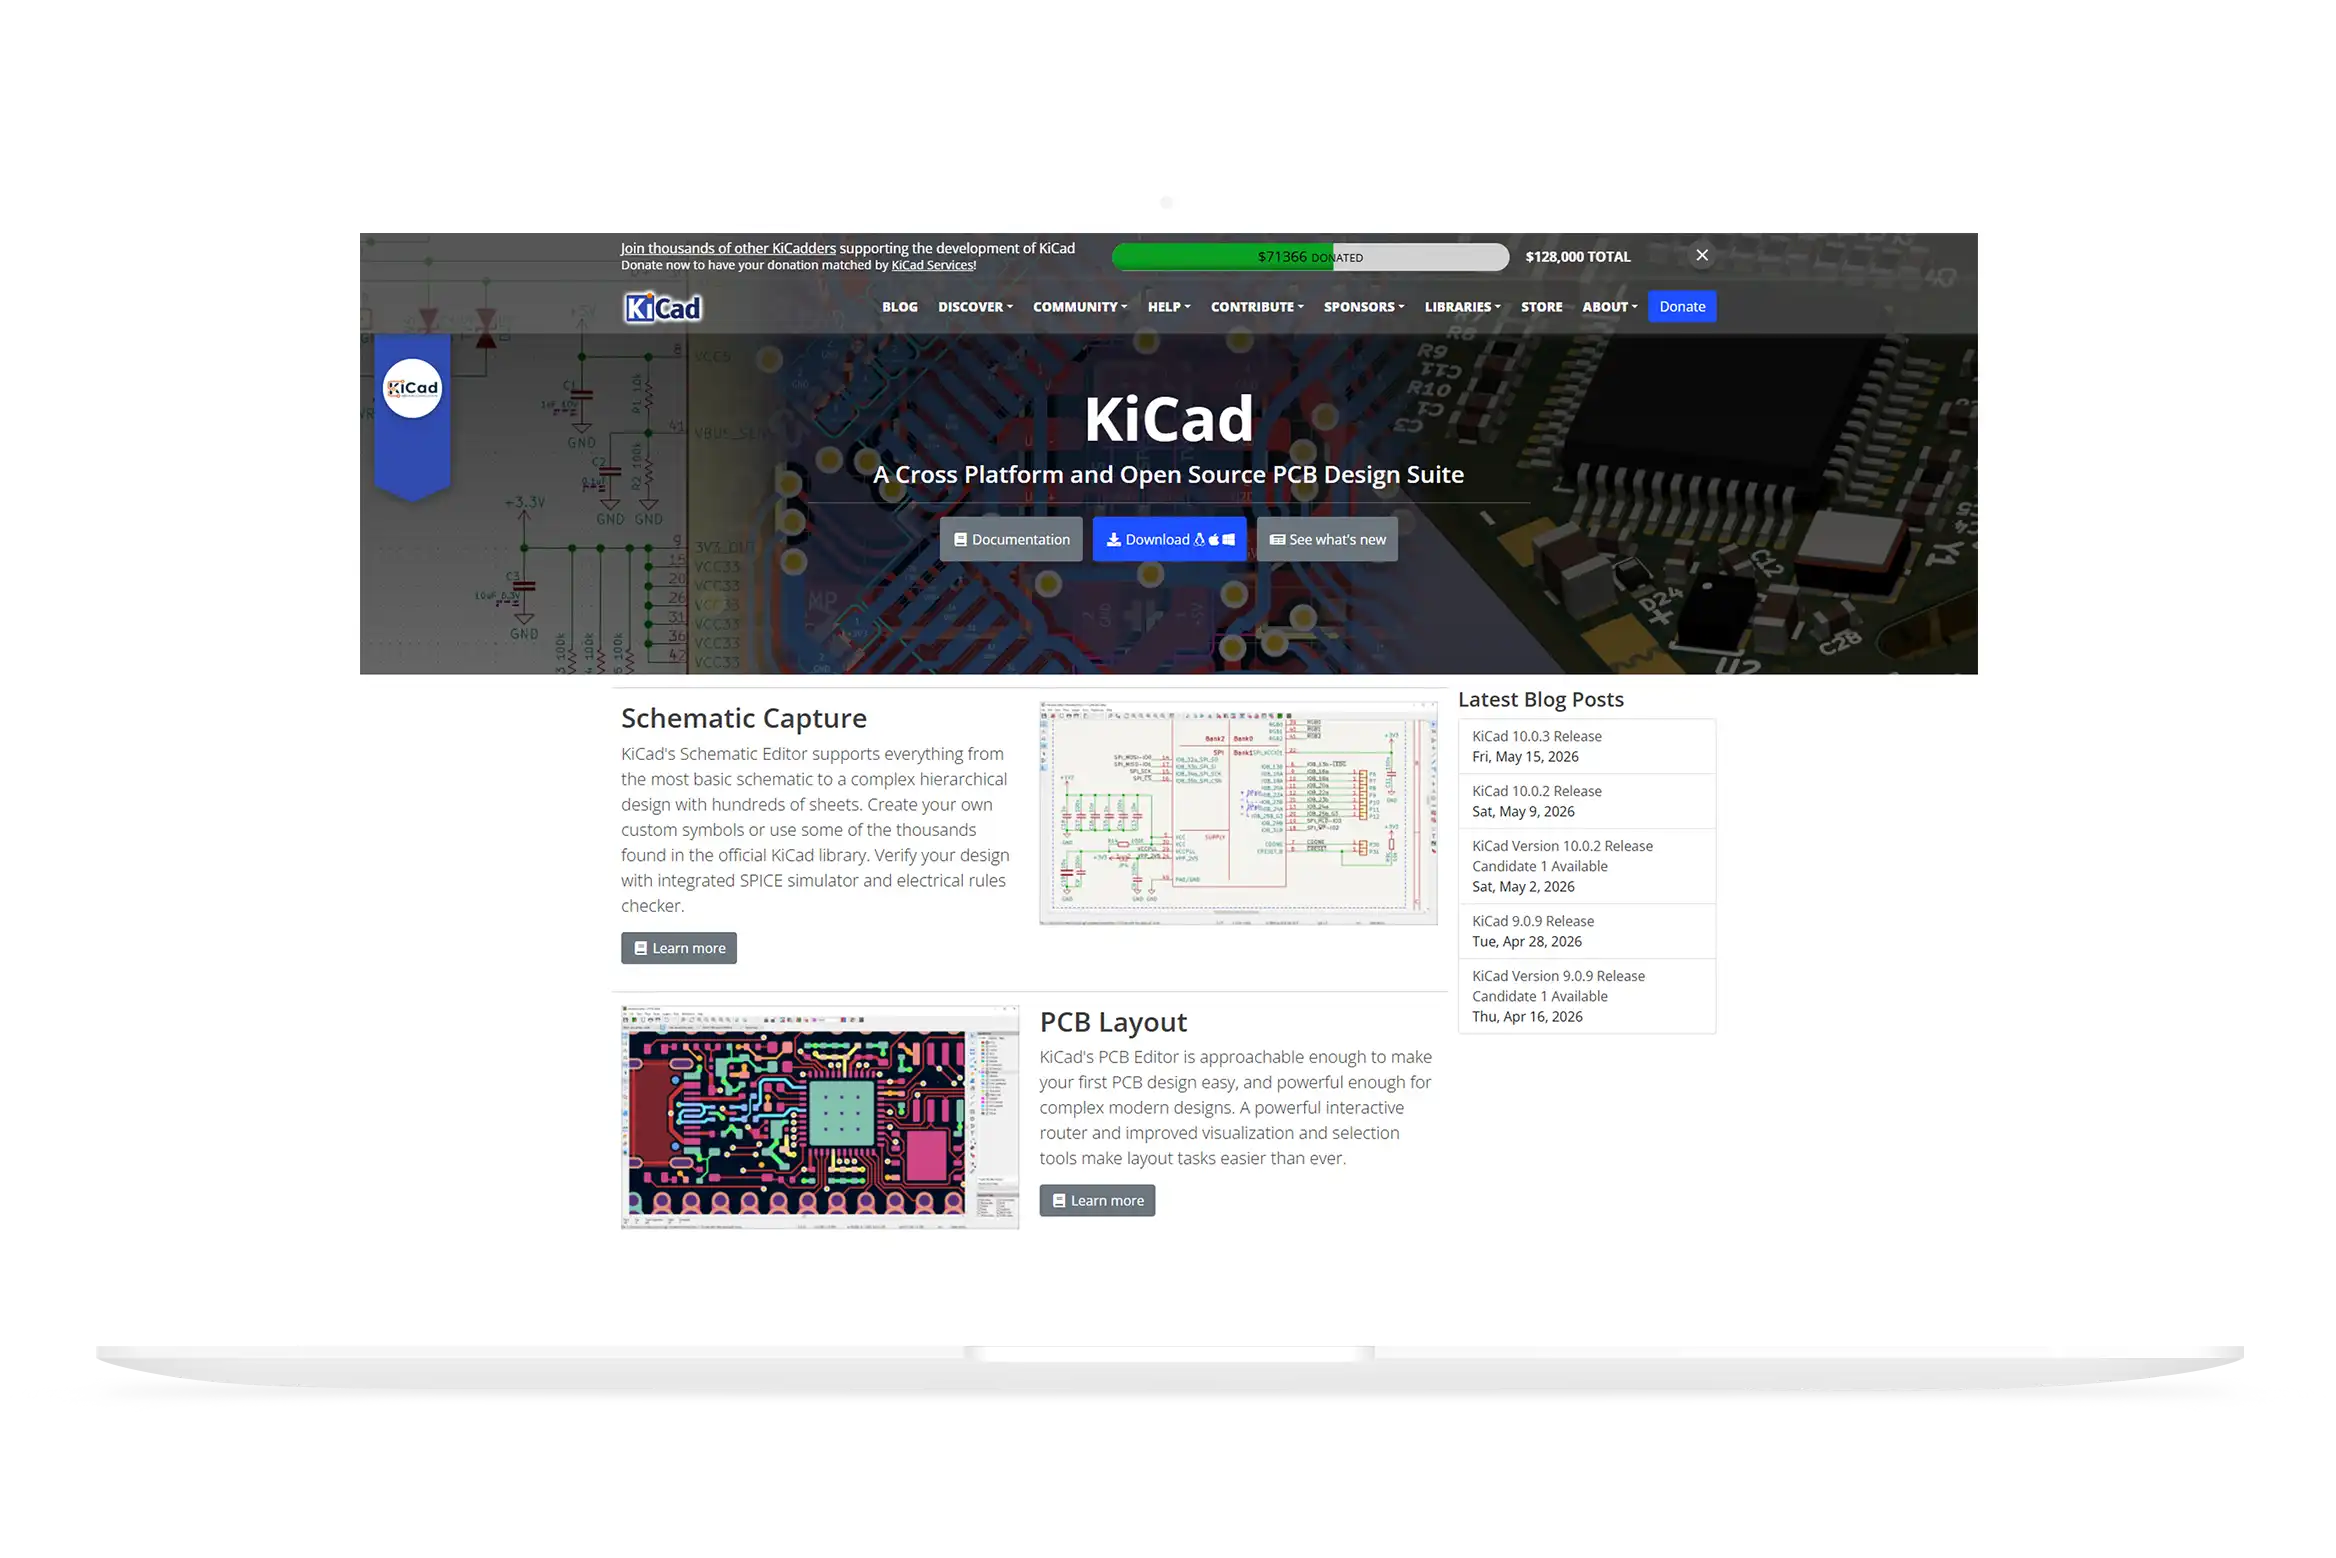Open the PCB Layout screenshot thumbnail
Image resolution: width=2336 pixels, height=1558 pixels.
[819, 1116]
